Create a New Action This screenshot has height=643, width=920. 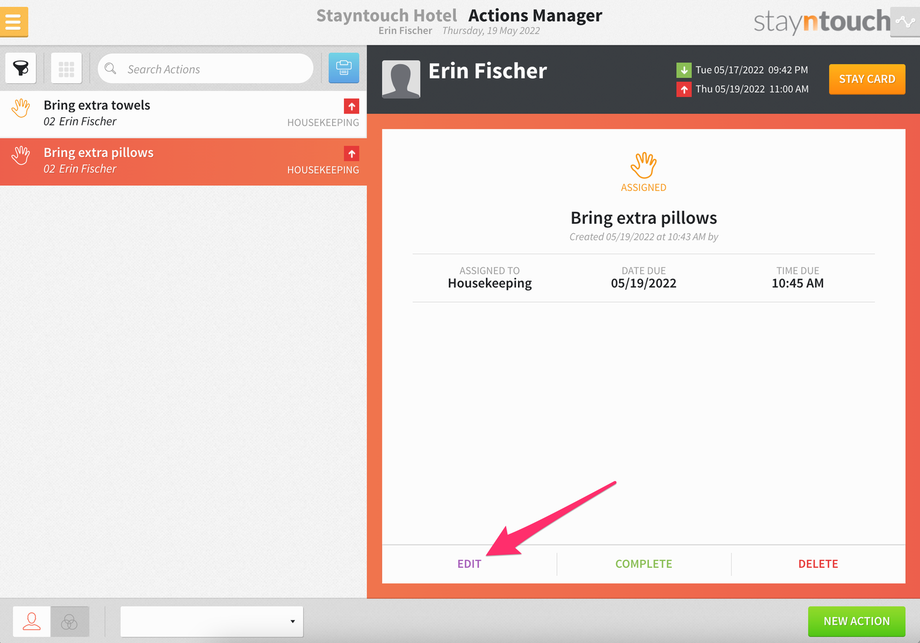tap(857, 621)
